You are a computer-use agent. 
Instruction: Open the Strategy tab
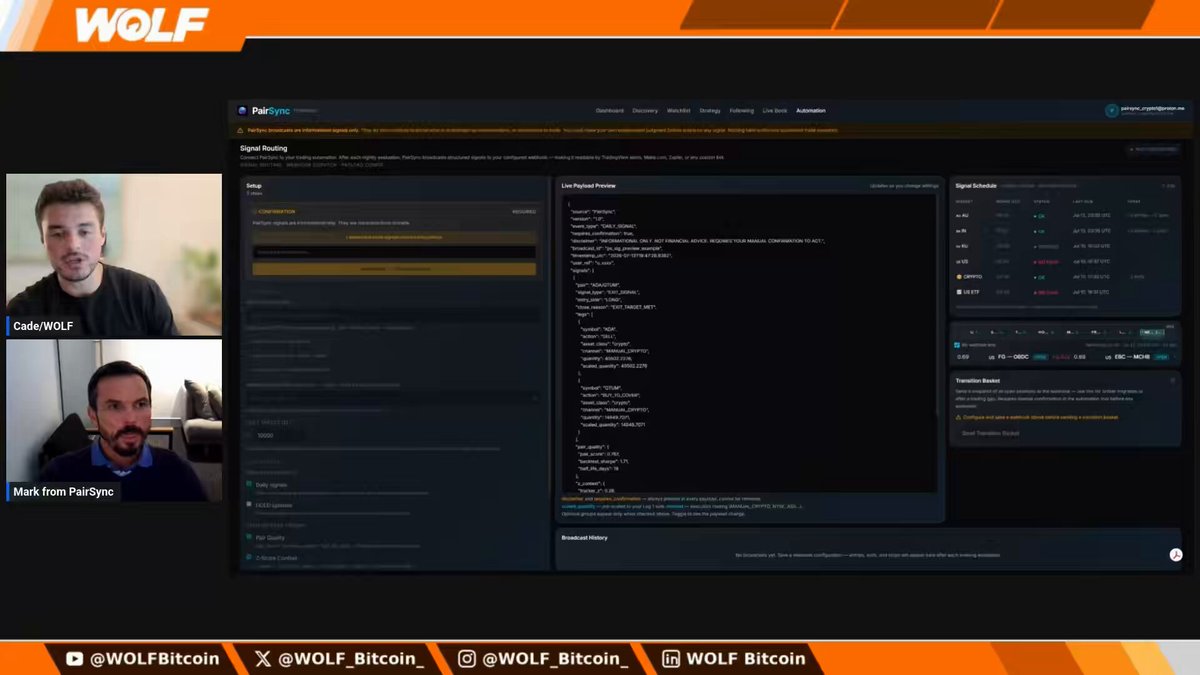pyautogui.click(x=710, y=110)
